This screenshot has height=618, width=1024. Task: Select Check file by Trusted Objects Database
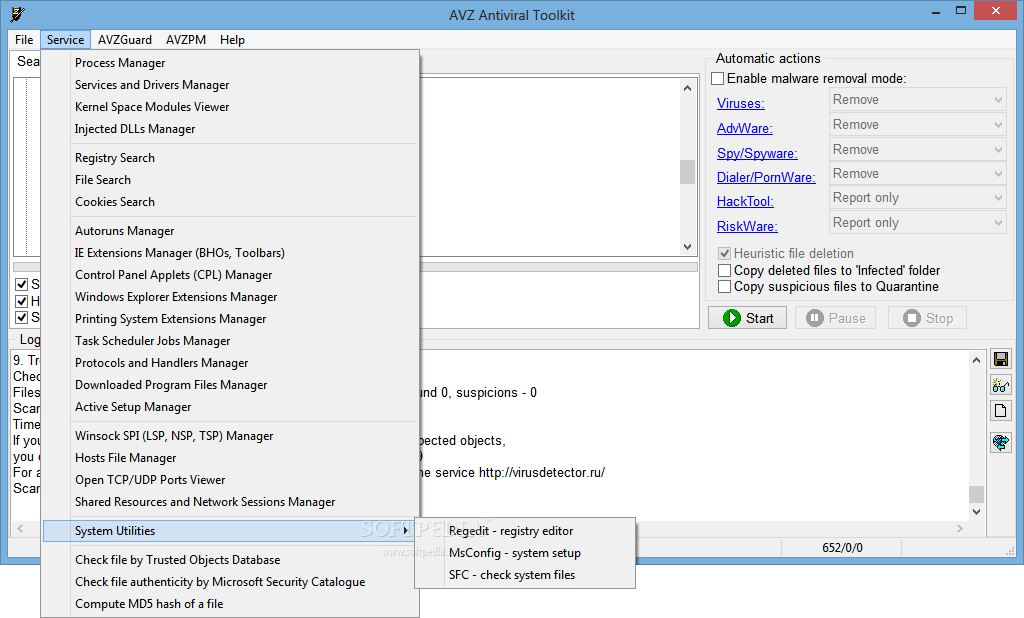230,560
